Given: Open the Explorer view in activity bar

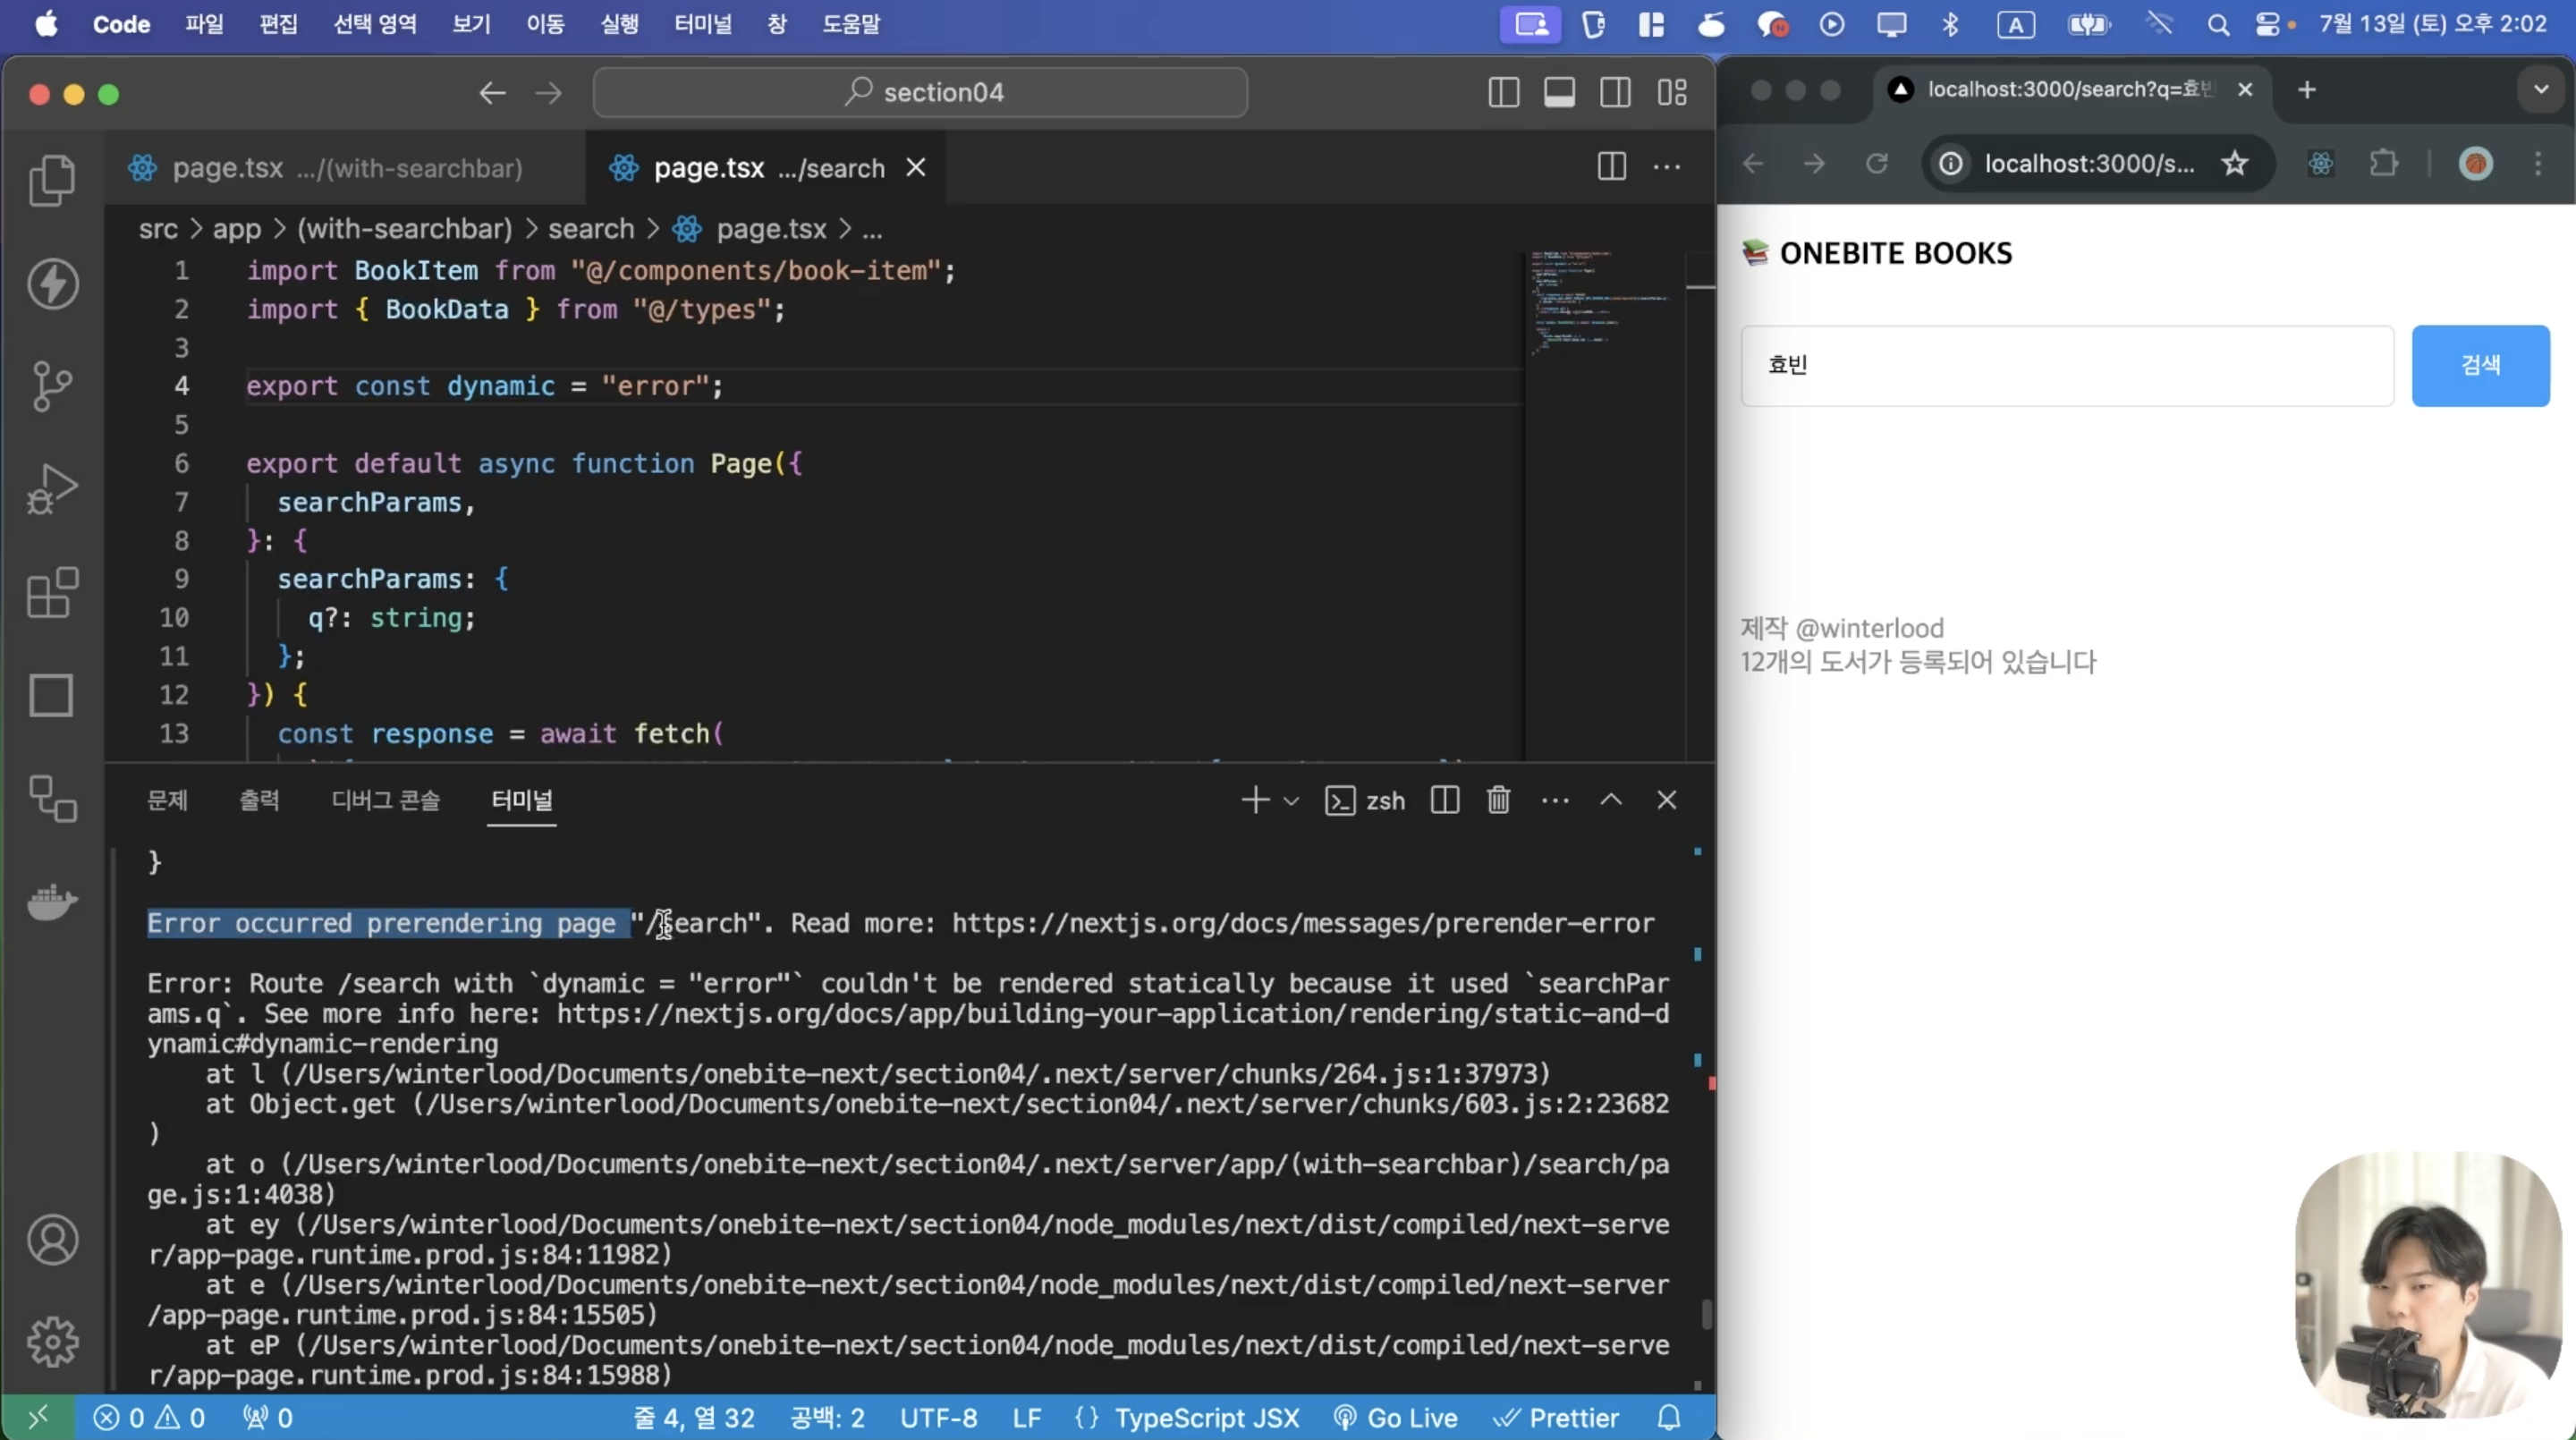Looking at the screenshot, I should 52,181.
